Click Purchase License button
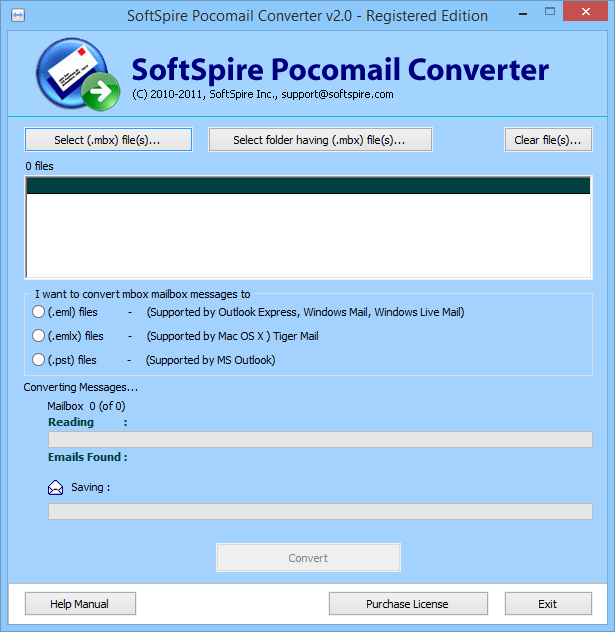Screen dimensions: 615x632 408,604
